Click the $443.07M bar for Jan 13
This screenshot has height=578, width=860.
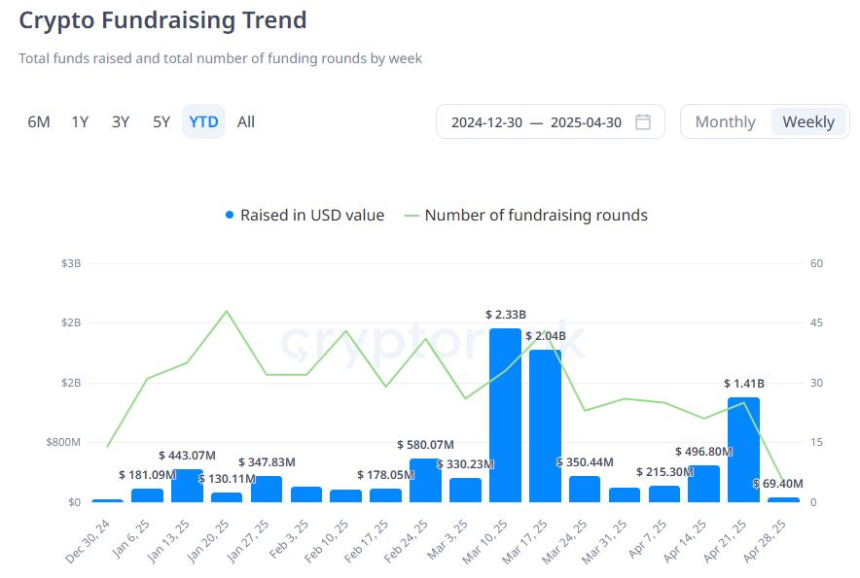tap(187, 485)
